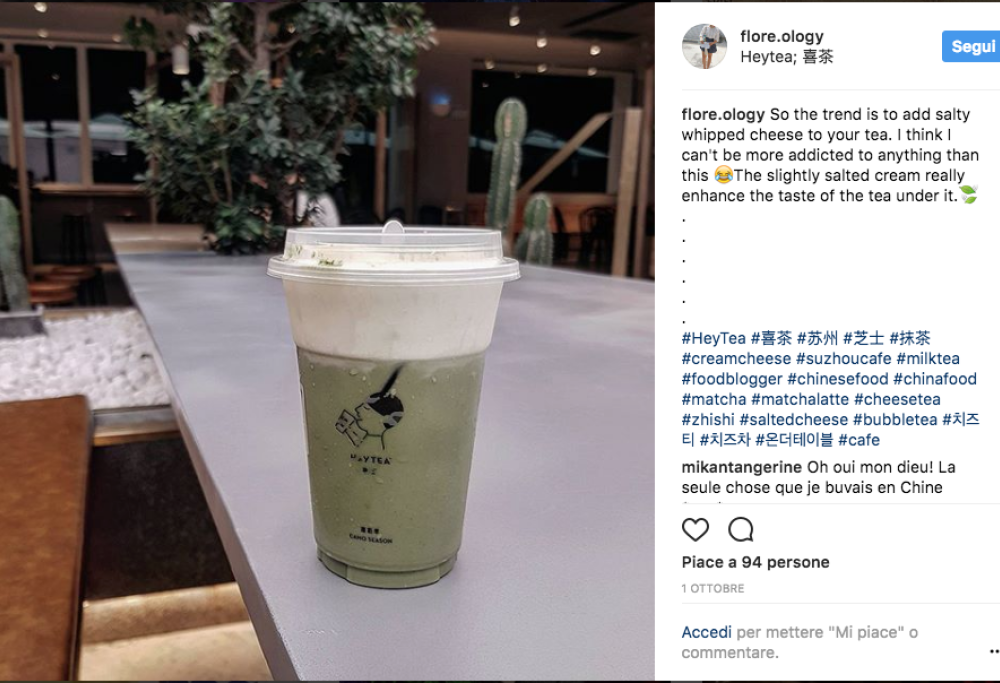Select the #cheesetea hashtag
This screenshot has width=1000, height=683.
897,399
